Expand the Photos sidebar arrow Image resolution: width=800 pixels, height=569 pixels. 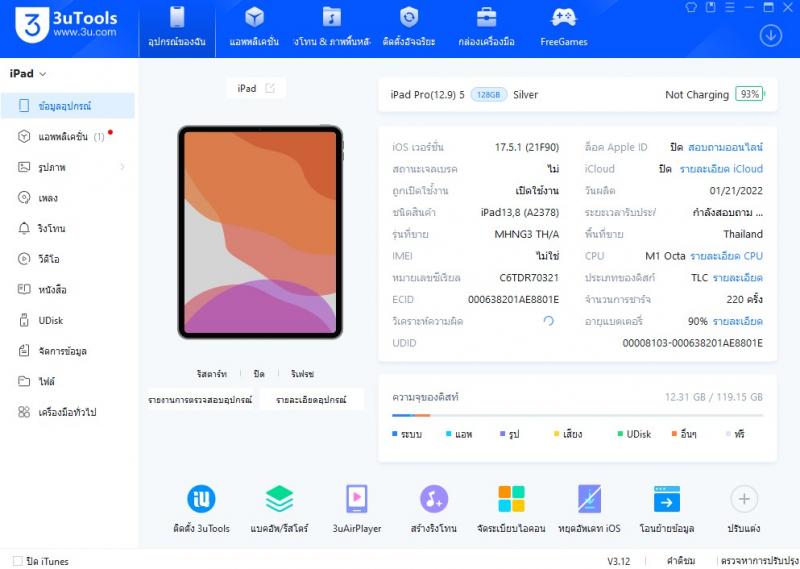(122, 167)
